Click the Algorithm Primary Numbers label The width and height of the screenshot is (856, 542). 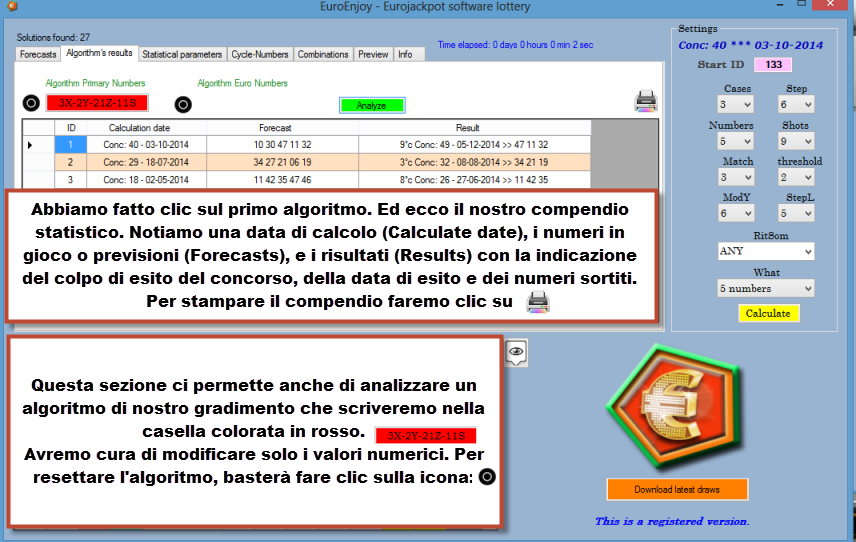(x=95, y=83)
